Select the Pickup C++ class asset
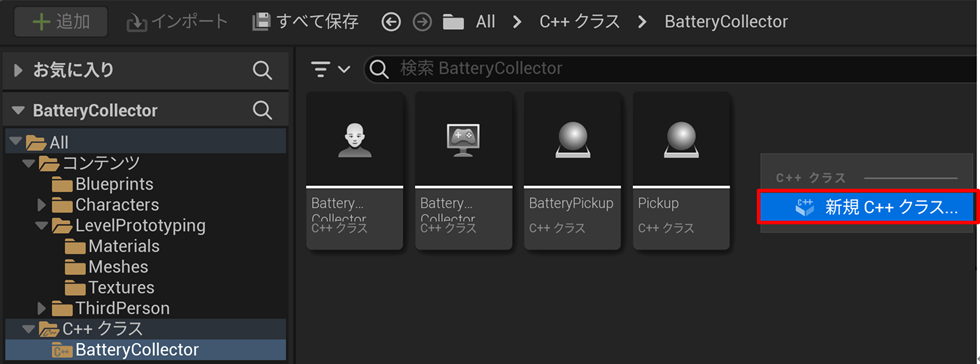The image size is (980, 364). pyautogui.click(x=681, y=170)
